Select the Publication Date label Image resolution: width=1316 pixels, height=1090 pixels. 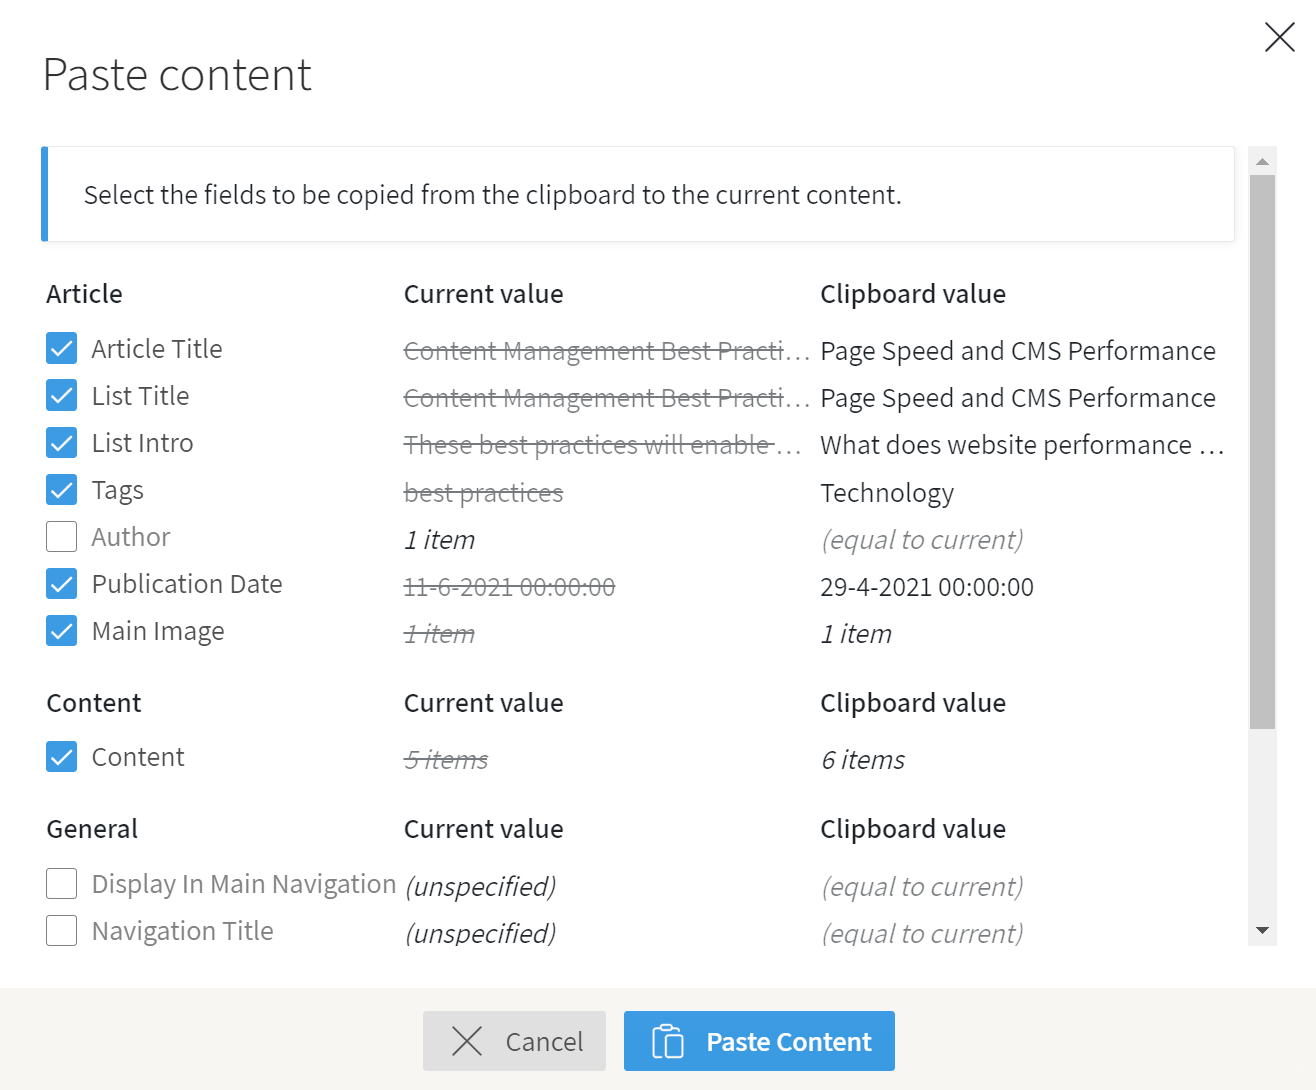pyautogui.click(x=187, y=584)
